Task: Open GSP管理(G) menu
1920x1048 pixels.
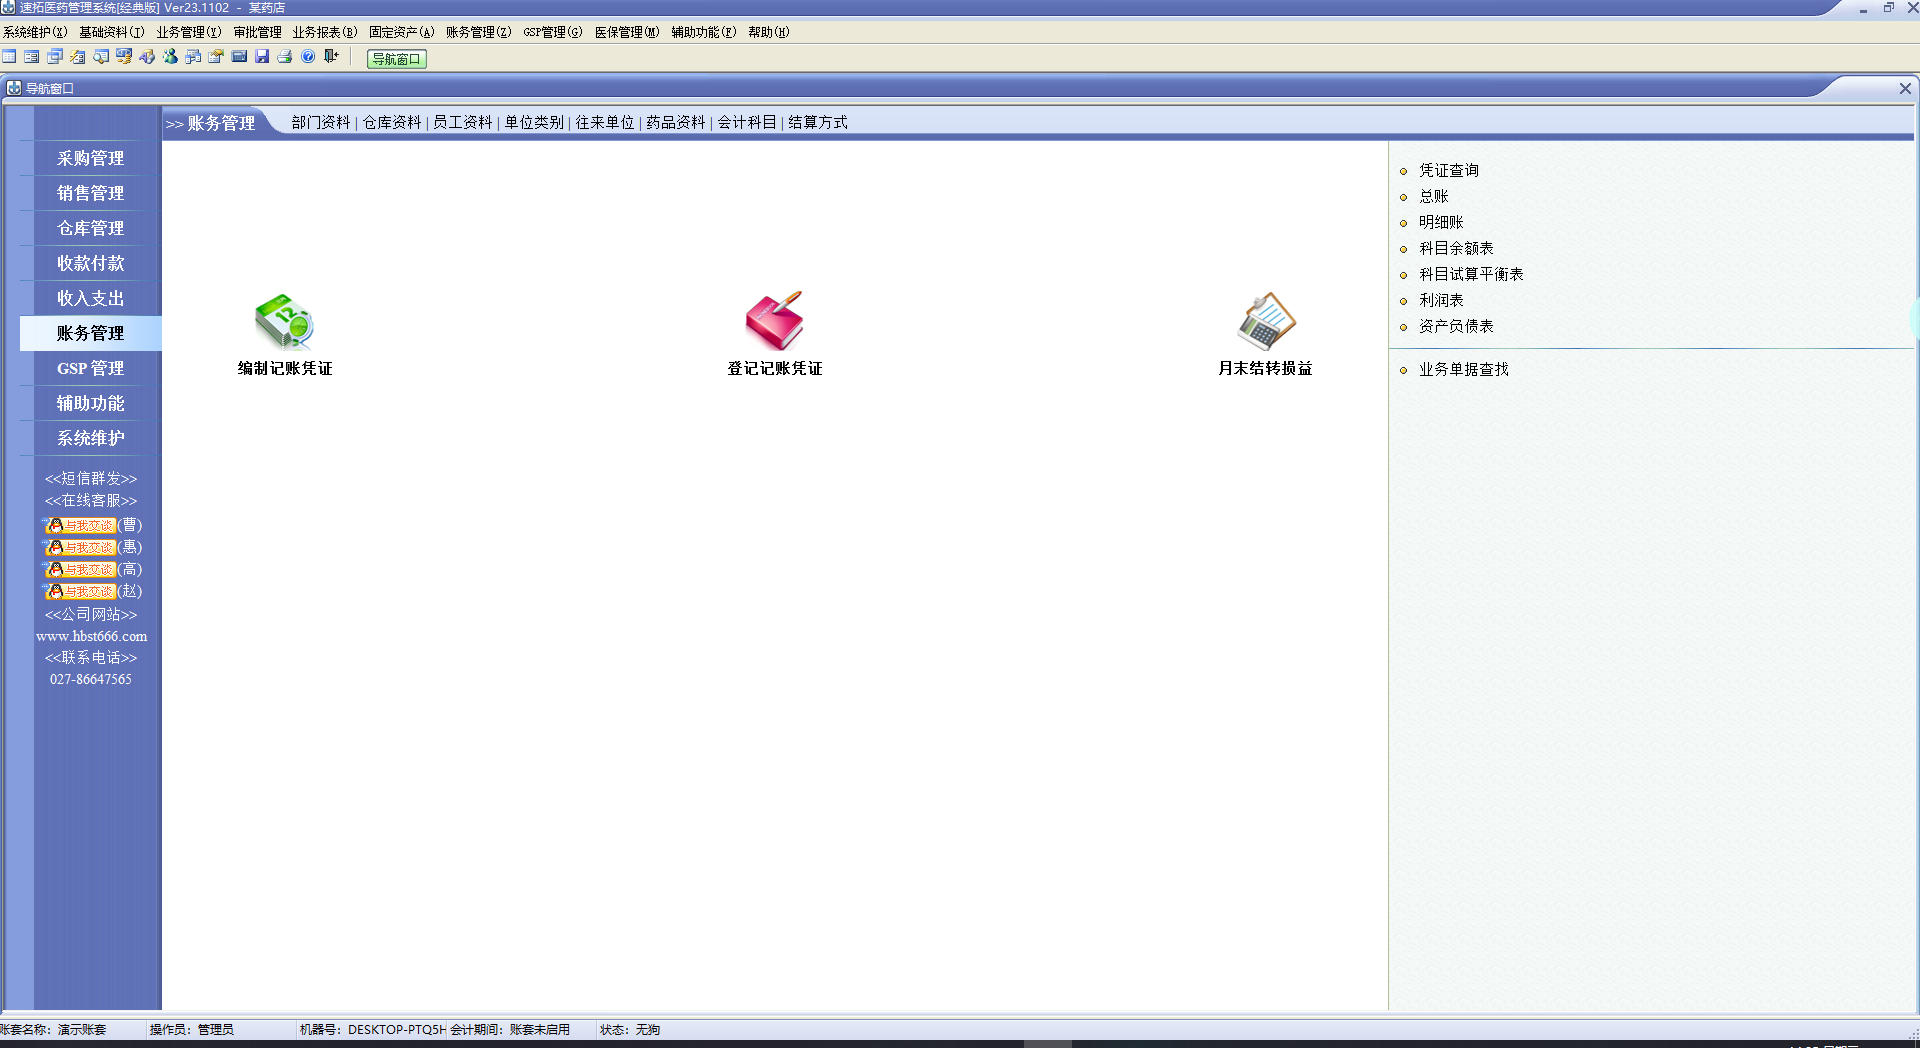Action: tap(553, 32)
